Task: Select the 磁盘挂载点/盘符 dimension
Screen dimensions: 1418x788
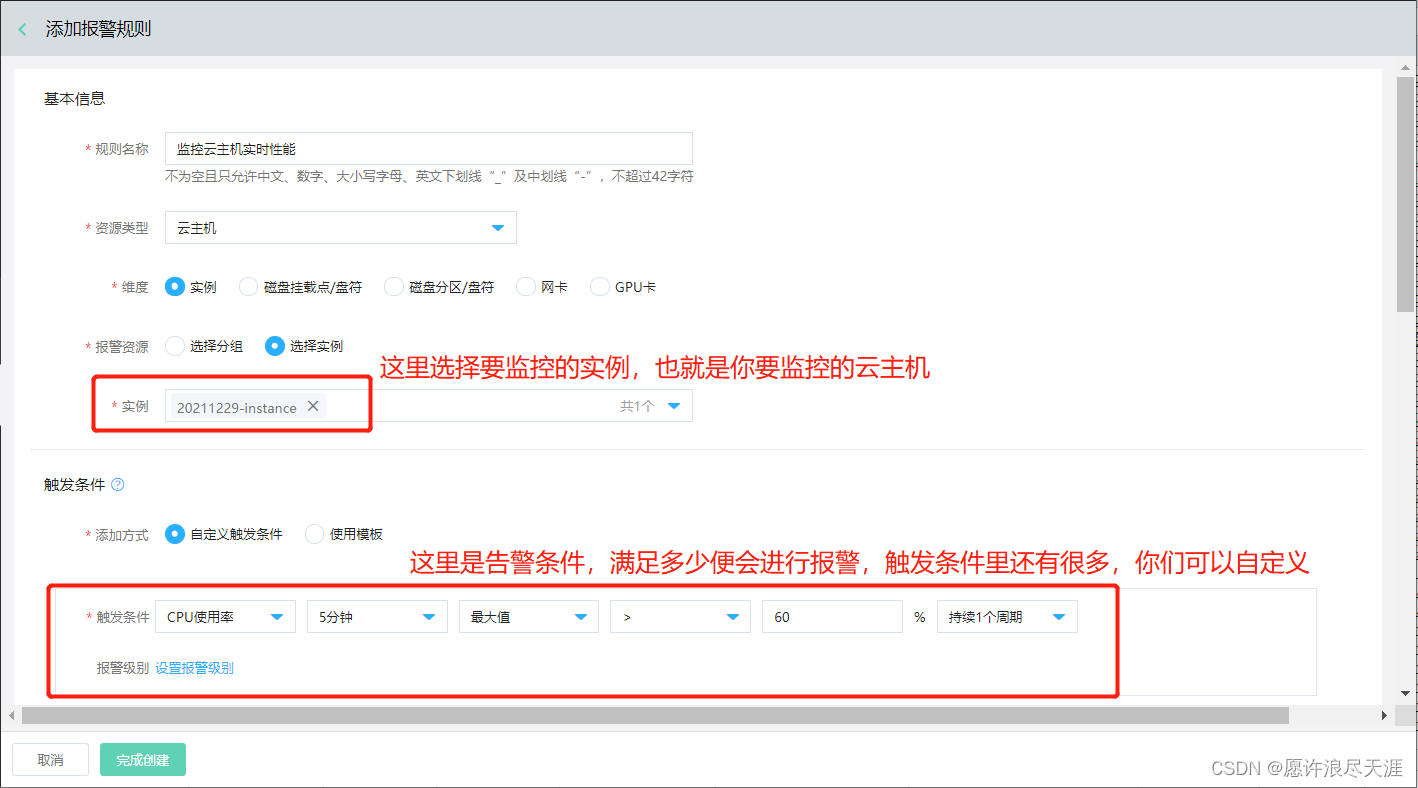Action: pos(249,287)
